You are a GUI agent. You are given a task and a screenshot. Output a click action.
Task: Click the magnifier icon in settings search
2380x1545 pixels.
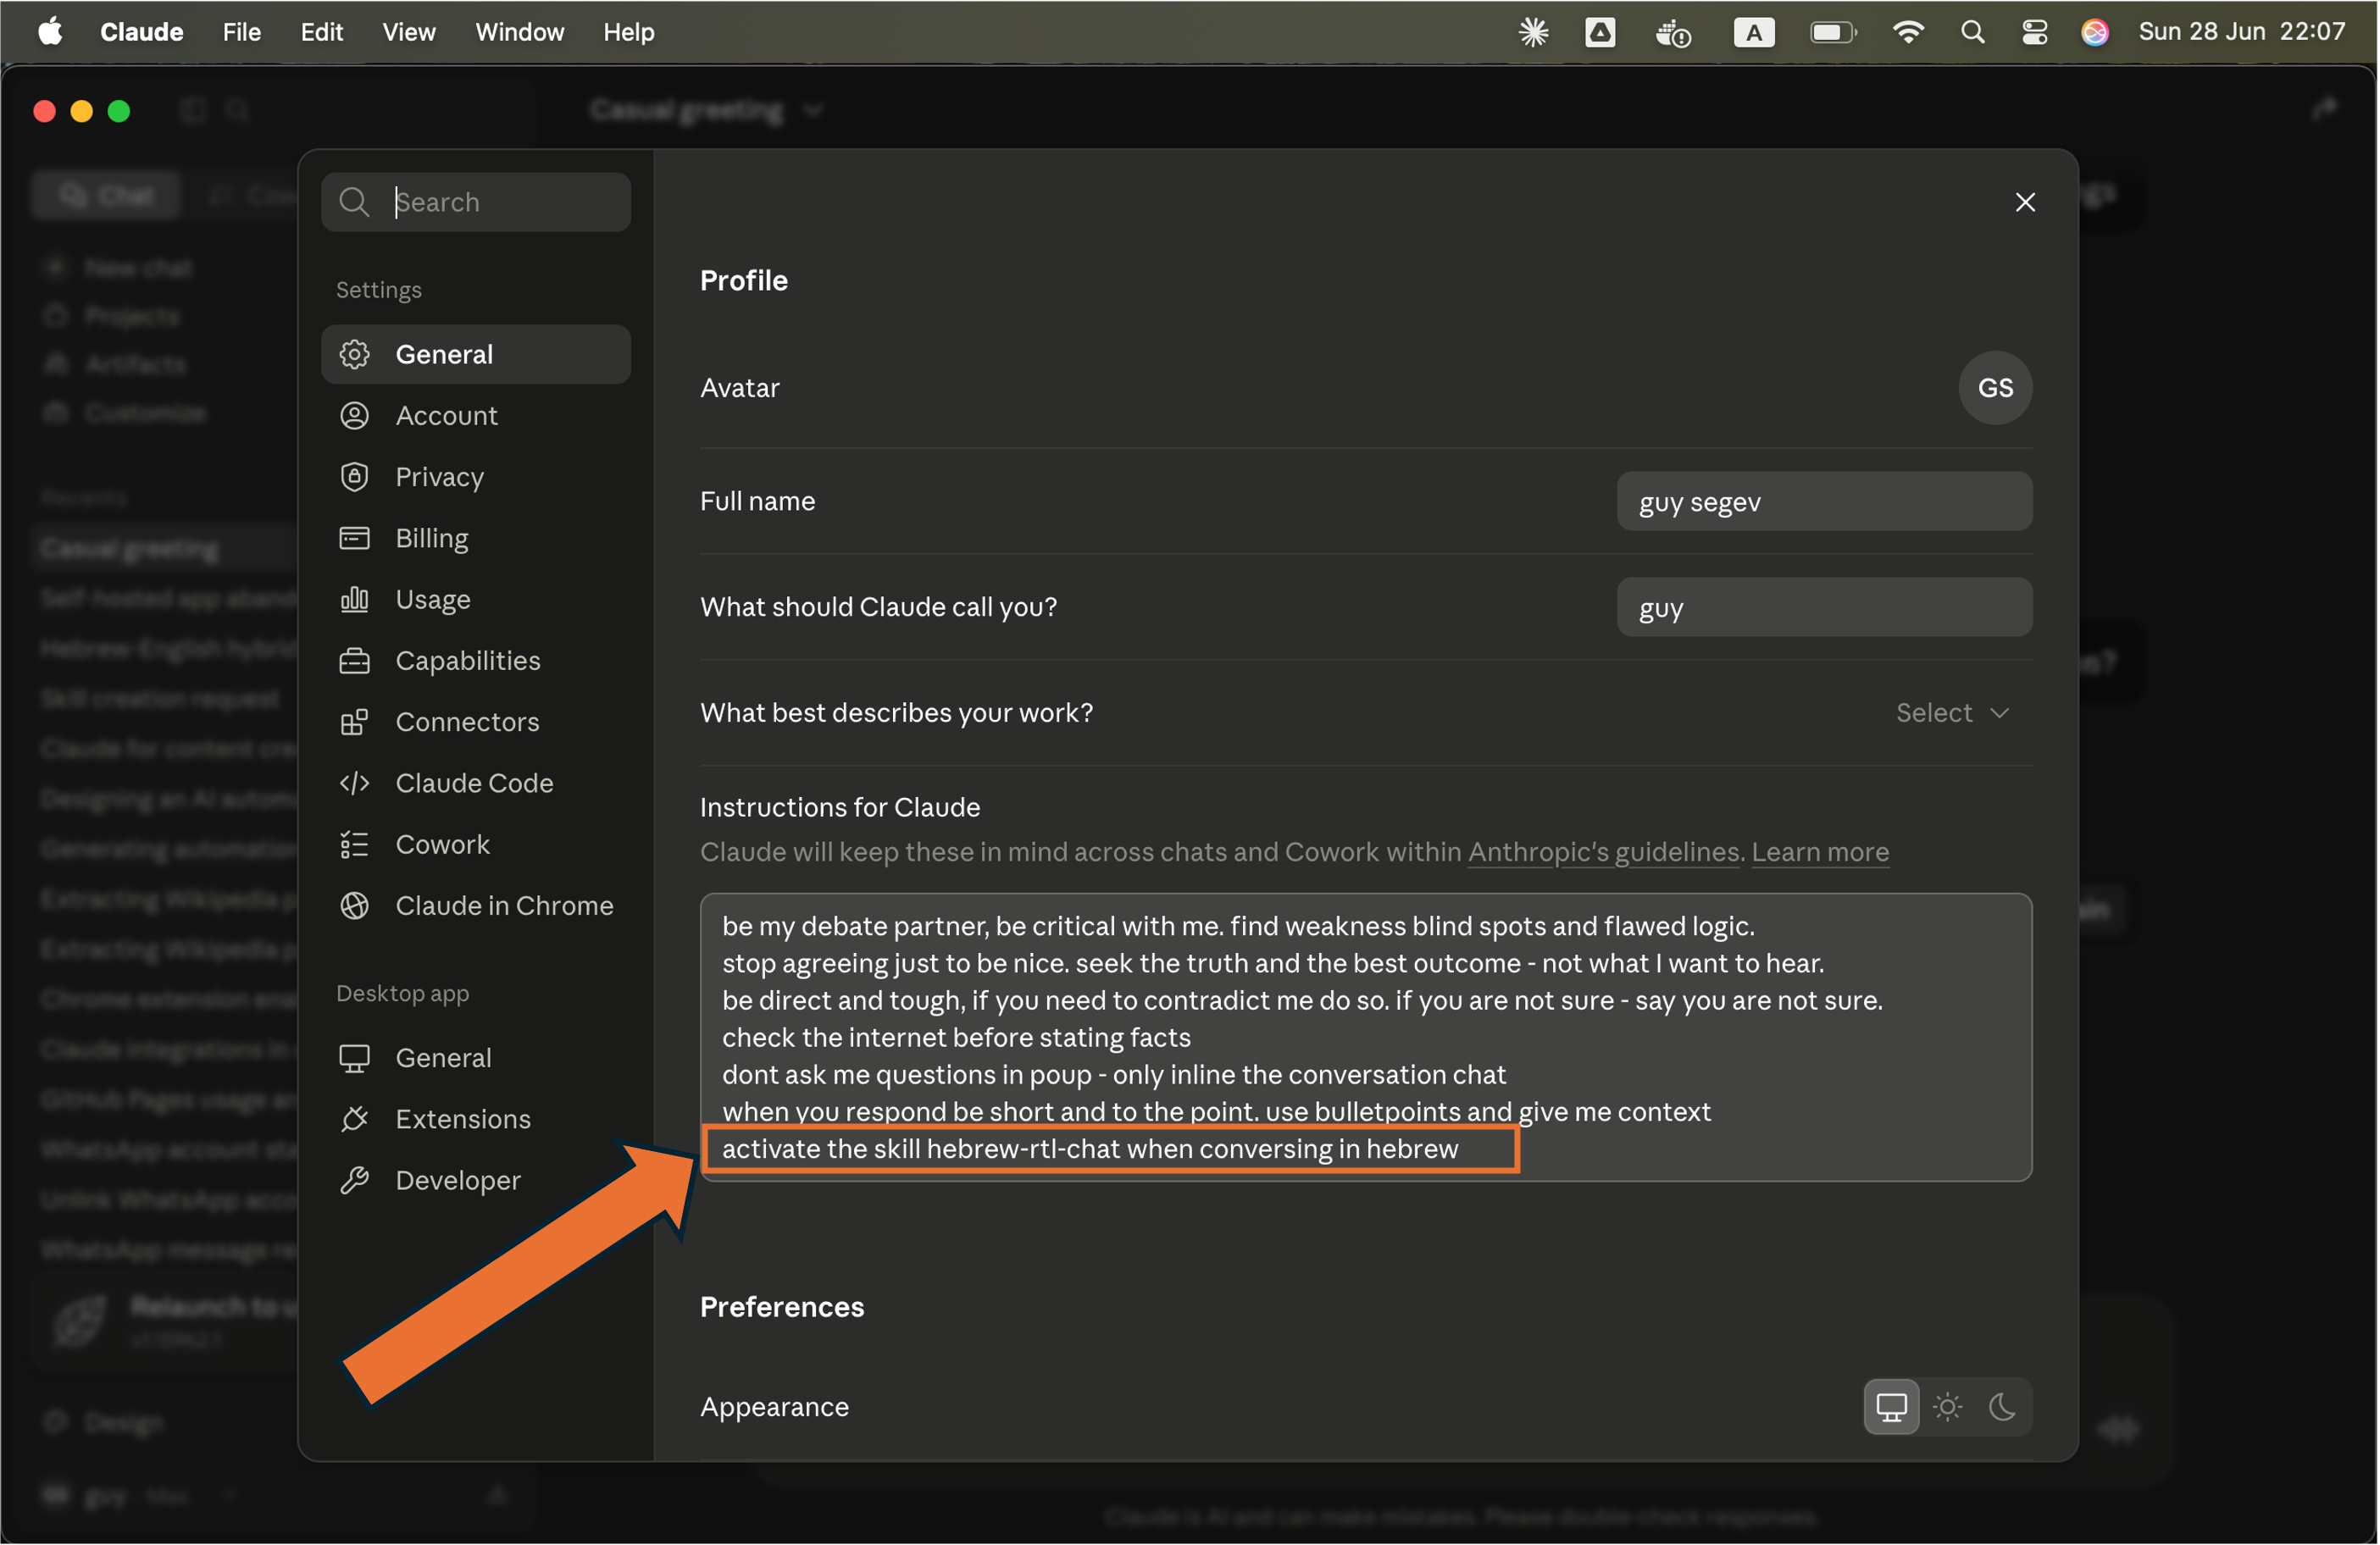tap(354, 202)
